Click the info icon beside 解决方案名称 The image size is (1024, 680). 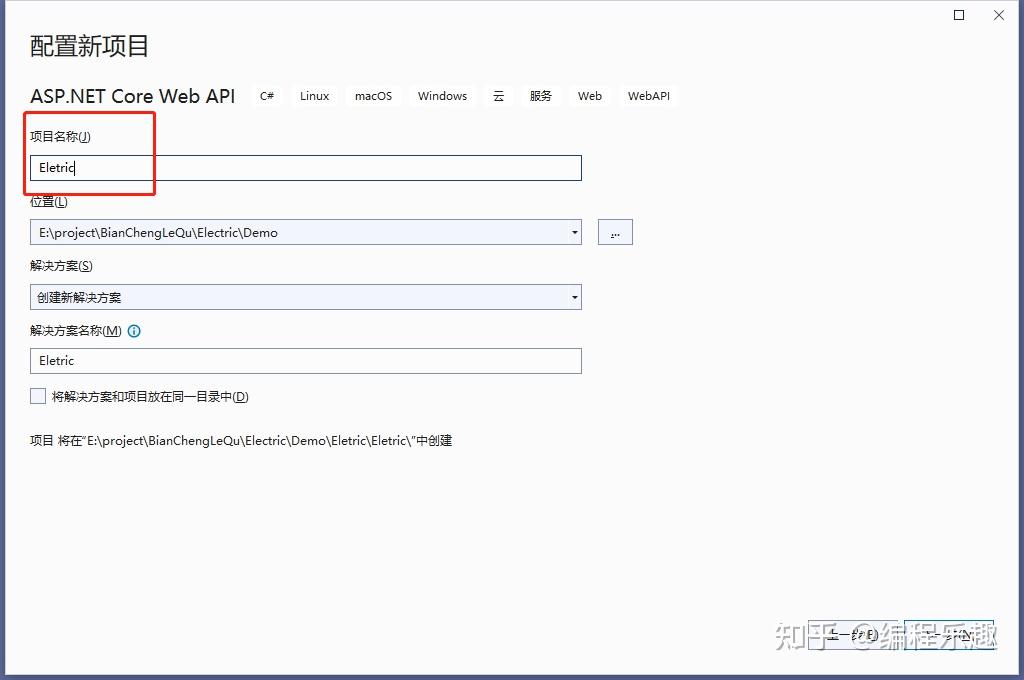pyautogui.click(x=134, y=331)
